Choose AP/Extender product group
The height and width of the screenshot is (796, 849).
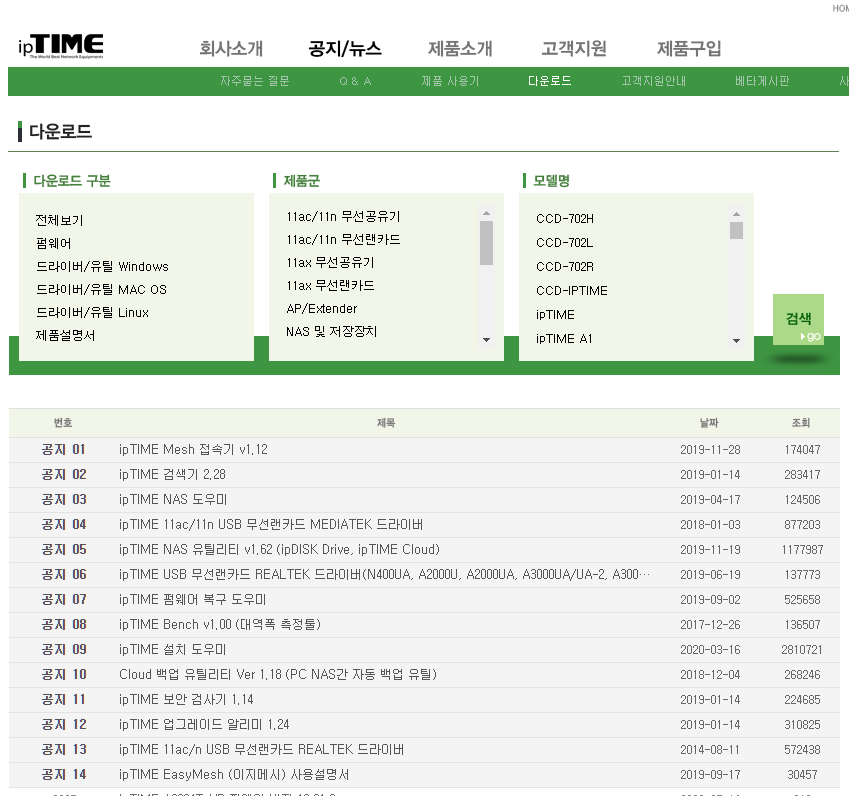click(322, 309)
